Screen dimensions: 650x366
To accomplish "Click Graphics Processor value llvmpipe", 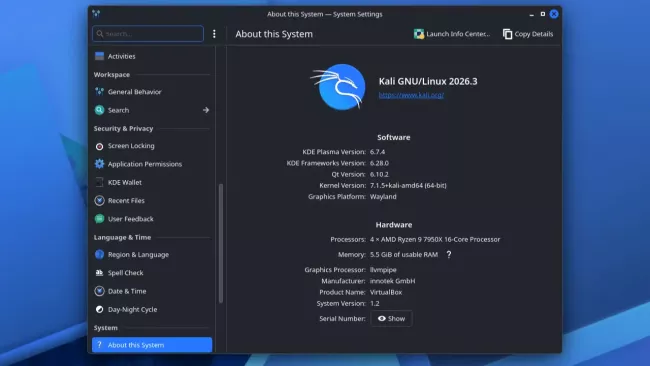I will pos(383,269).
